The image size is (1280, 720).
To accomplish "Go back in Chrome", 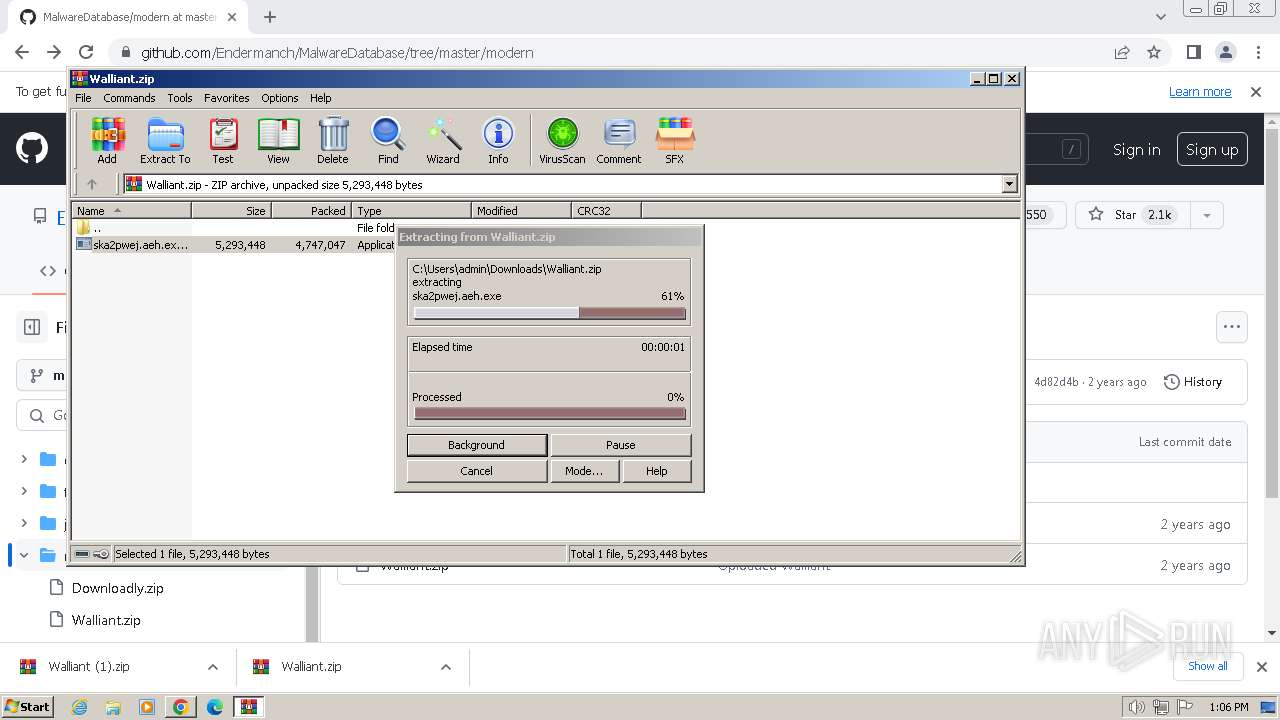I will point(22,52).
